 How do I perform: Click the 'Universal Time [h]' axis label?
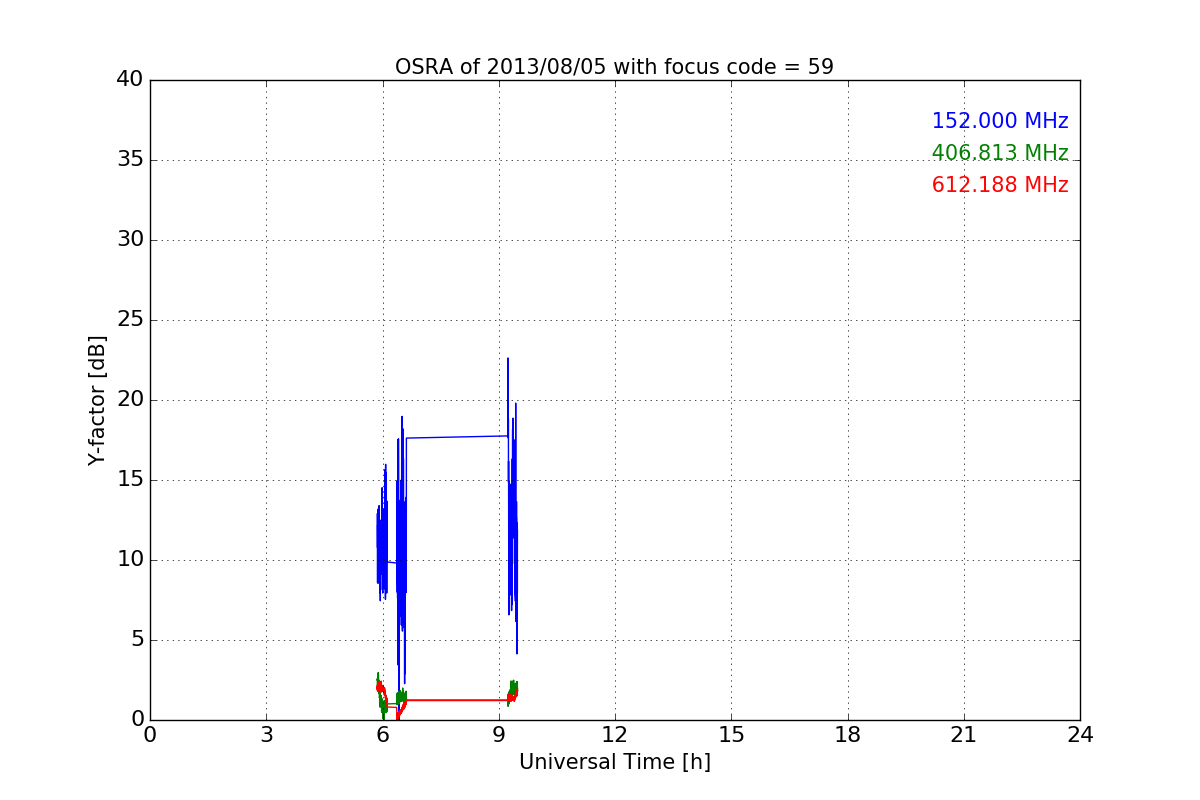tap(614, 762)
